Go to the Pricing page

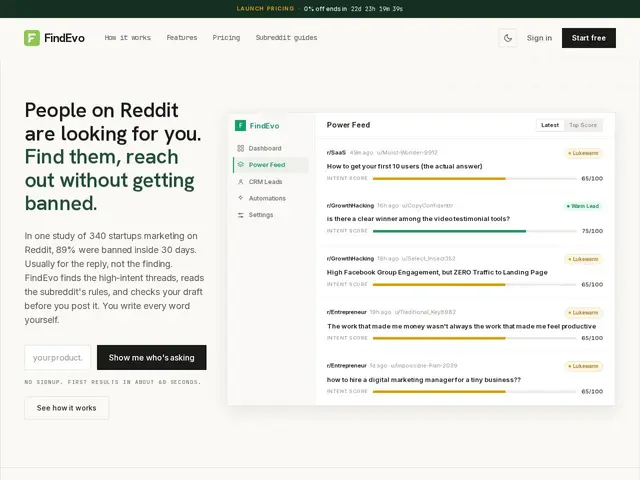pyautogui.click(x=226, y=38)
